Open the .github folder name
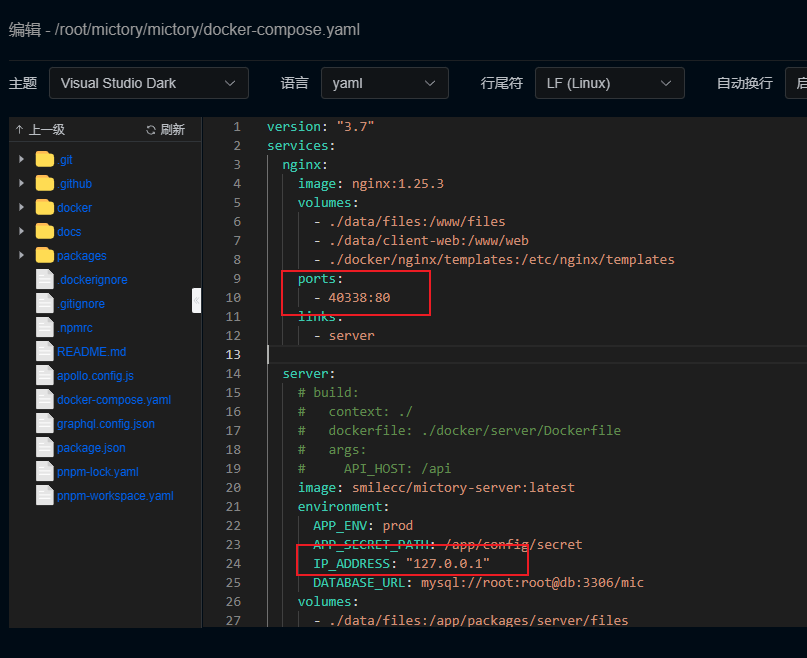807x658 pixels. (x=74, y=184)
